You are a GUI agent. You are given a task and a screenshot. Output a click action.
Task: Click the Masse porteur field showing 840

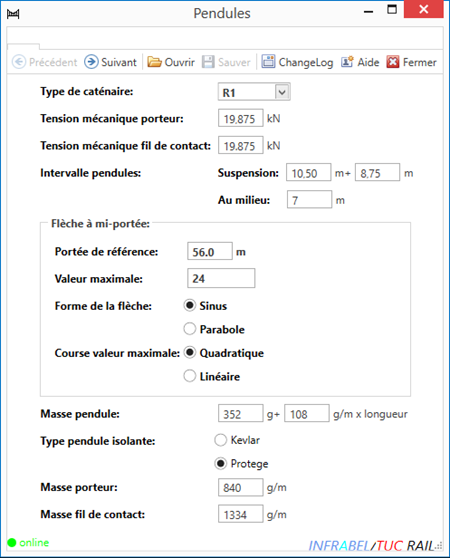[240, 487]
